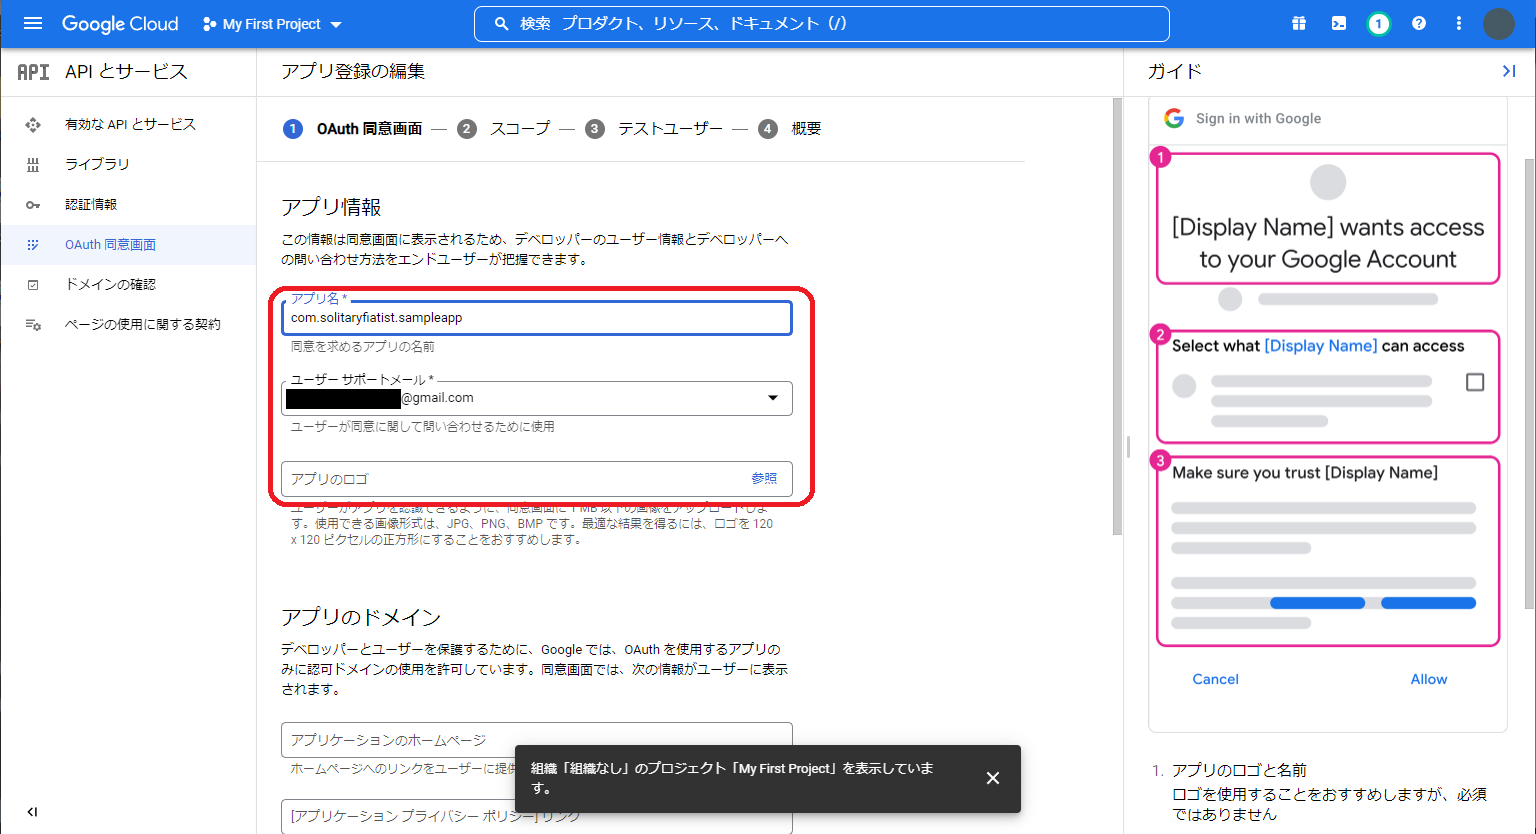The image size is (1536, 834).
Task: Click the アプリ登録の編集 page title
Action: click(x=353, y=71)
